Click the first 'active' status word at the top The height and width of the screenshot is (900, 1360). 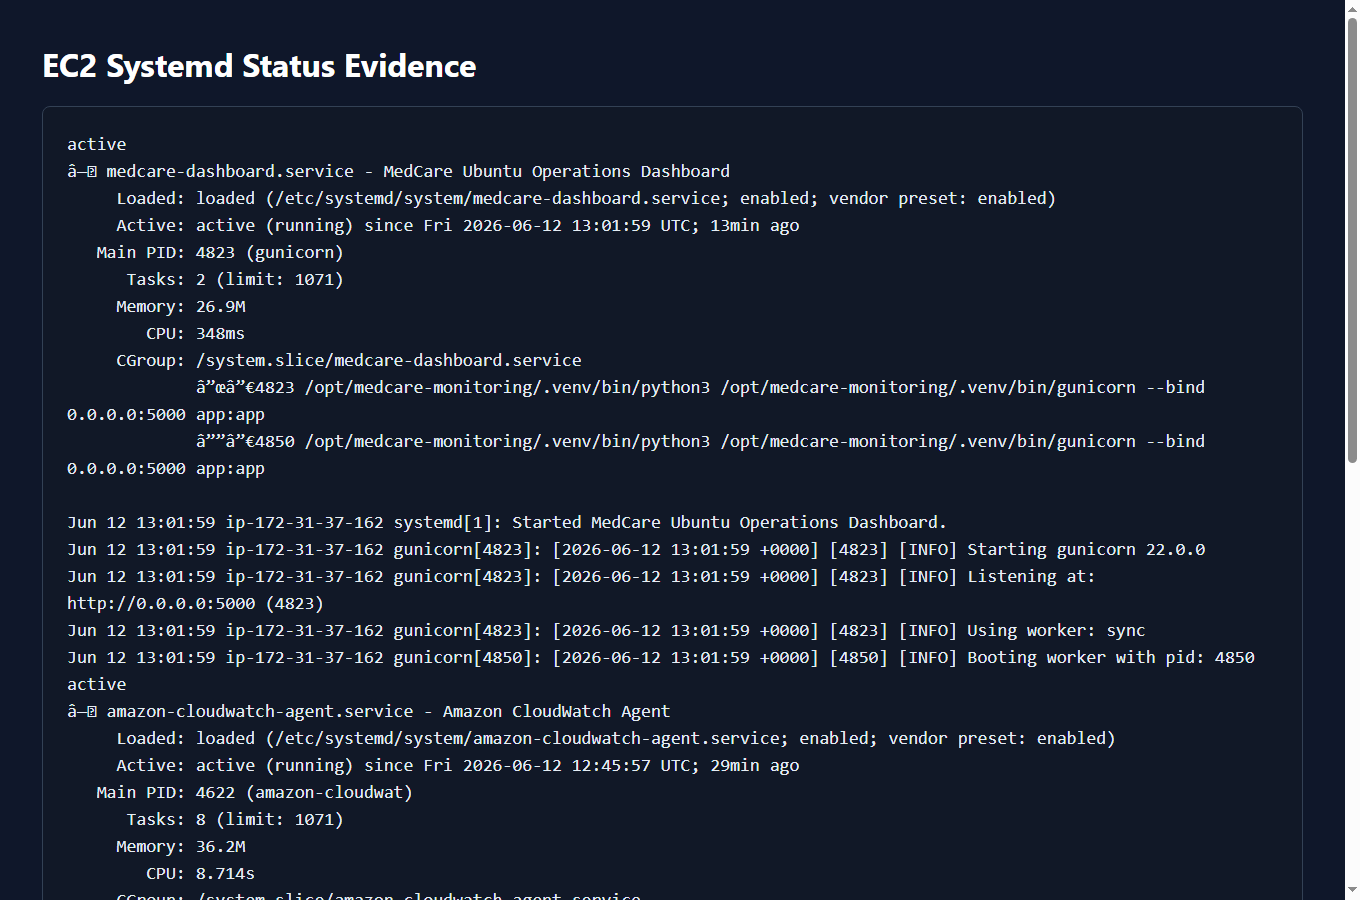(x=97, y=144)
